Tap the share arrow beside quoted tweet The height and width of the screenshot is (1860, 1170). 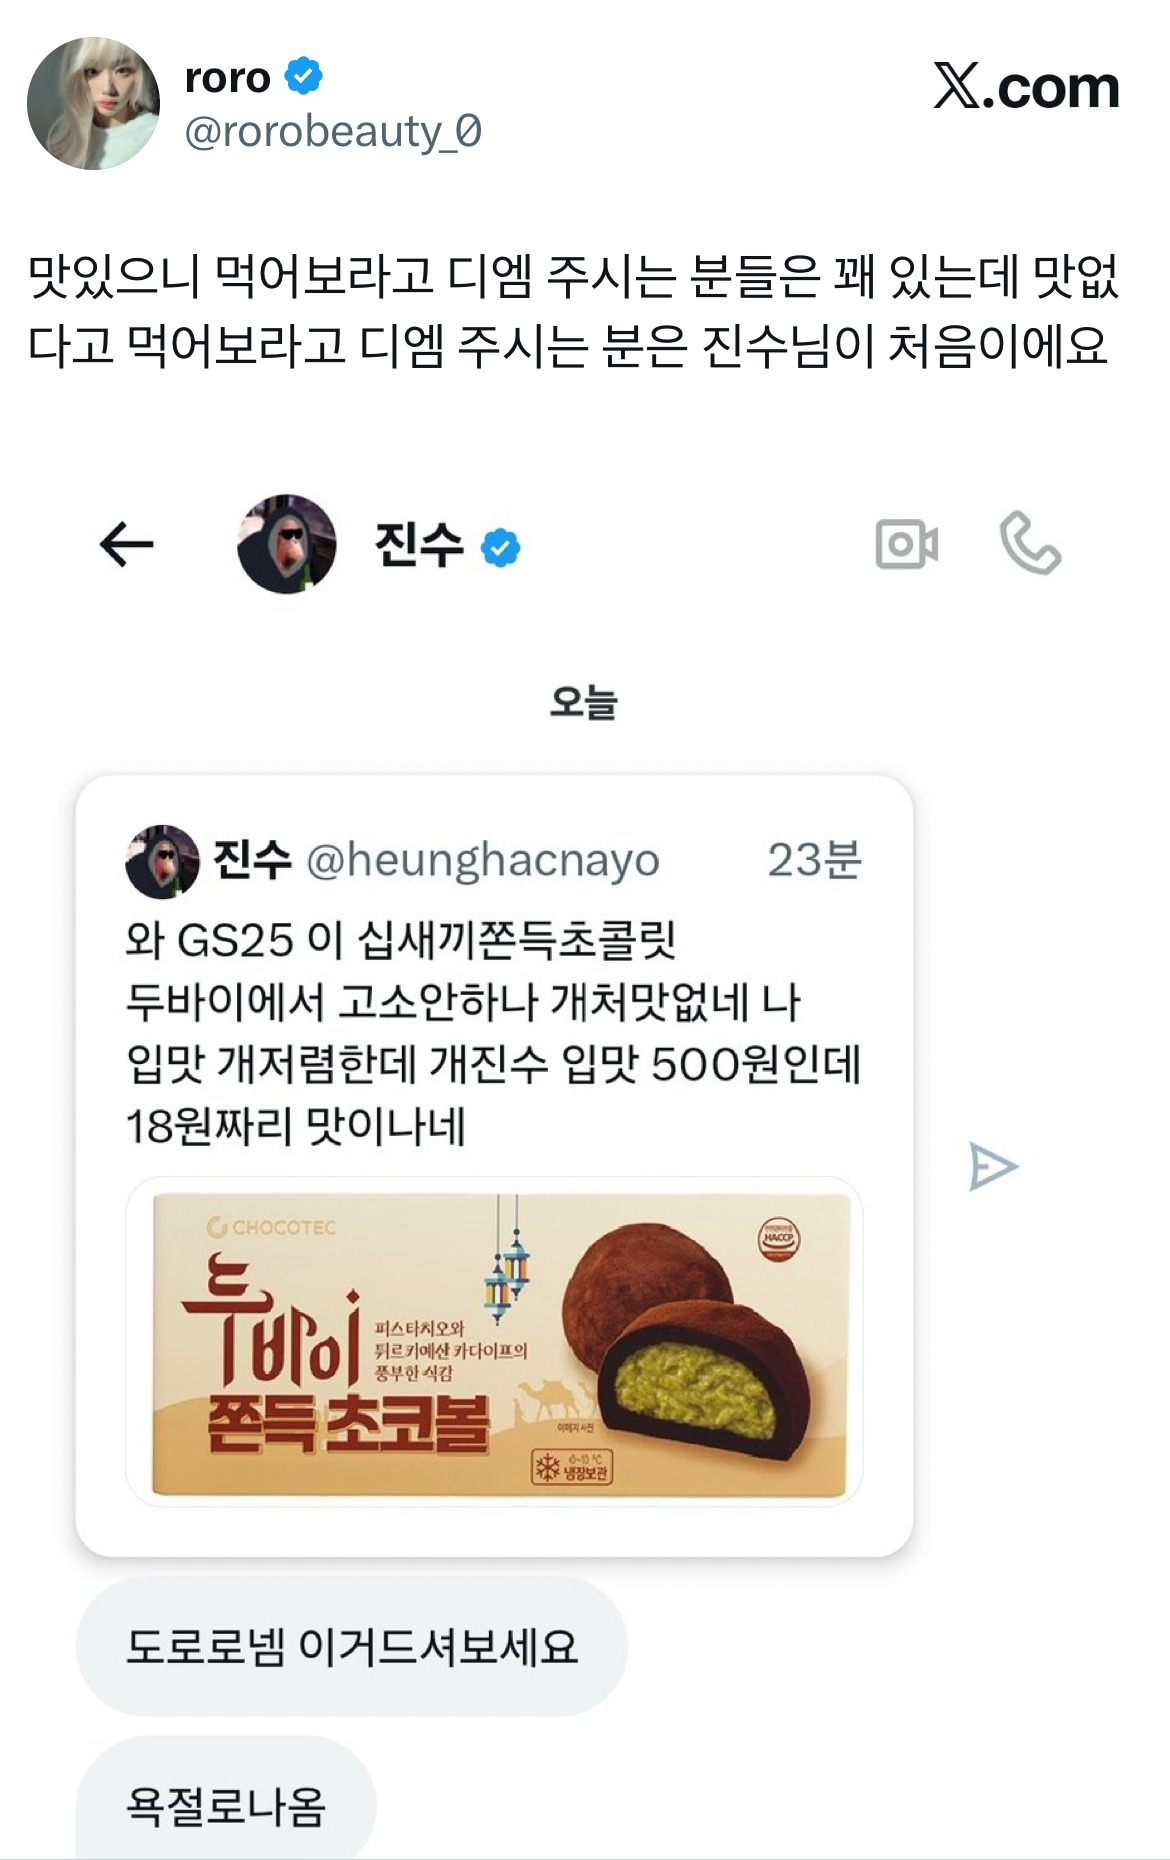pyautogui.click(x=993, y=1166)
